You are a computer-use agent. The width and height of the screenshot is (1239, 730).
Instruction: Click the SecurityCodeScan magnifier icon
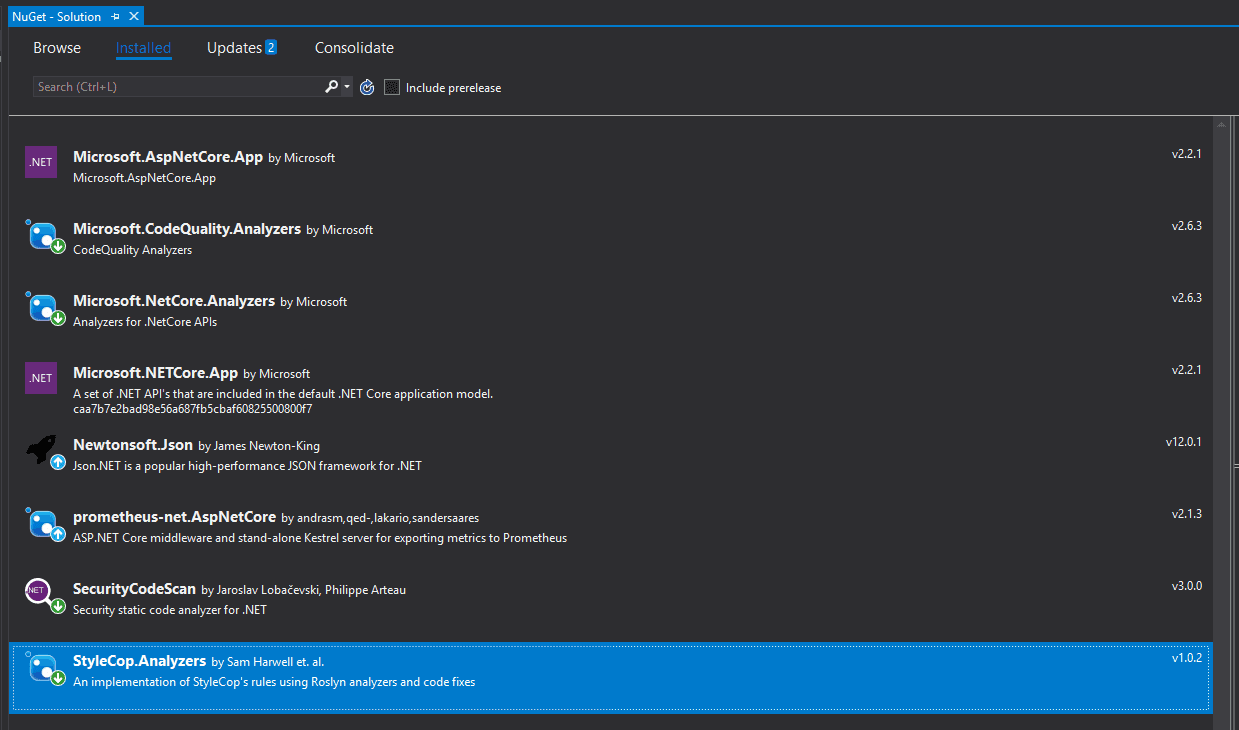44,596
